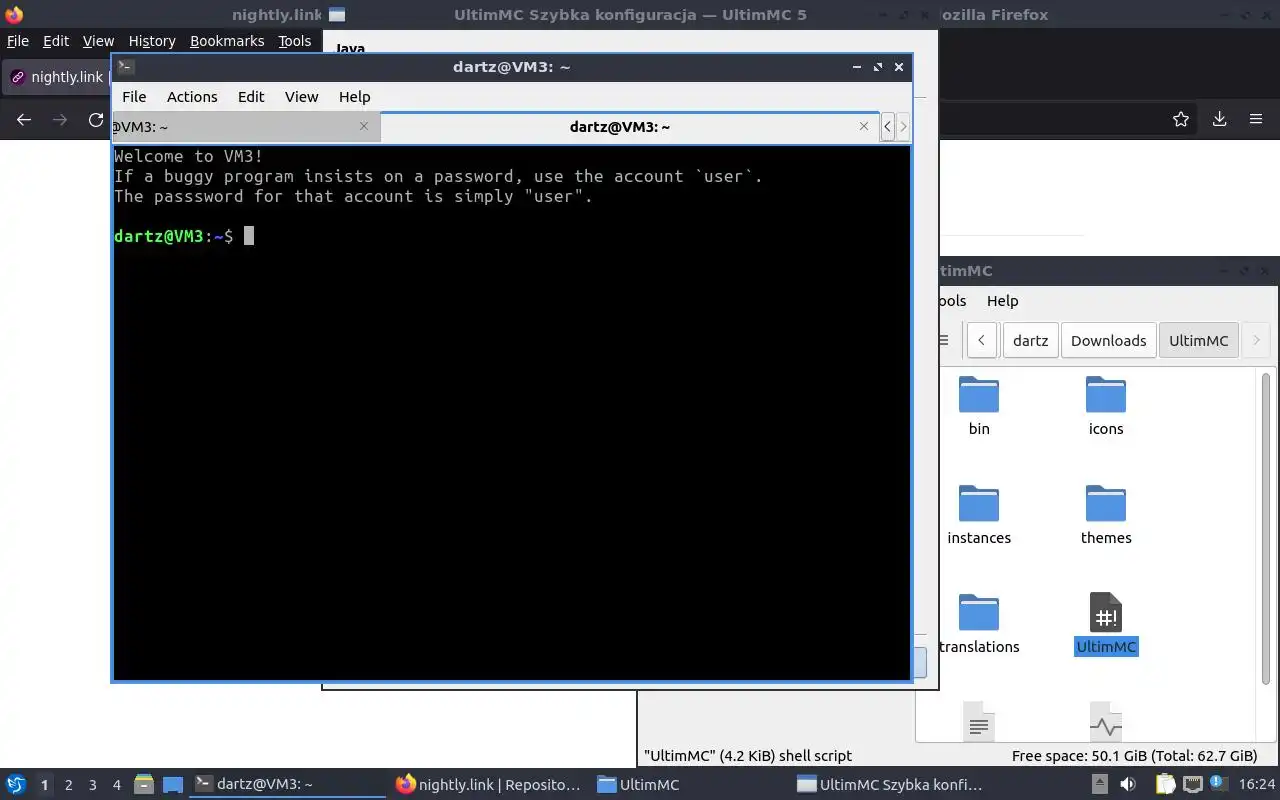
Task: Open the Firefox History menu
Action: [x=152, y=41]
